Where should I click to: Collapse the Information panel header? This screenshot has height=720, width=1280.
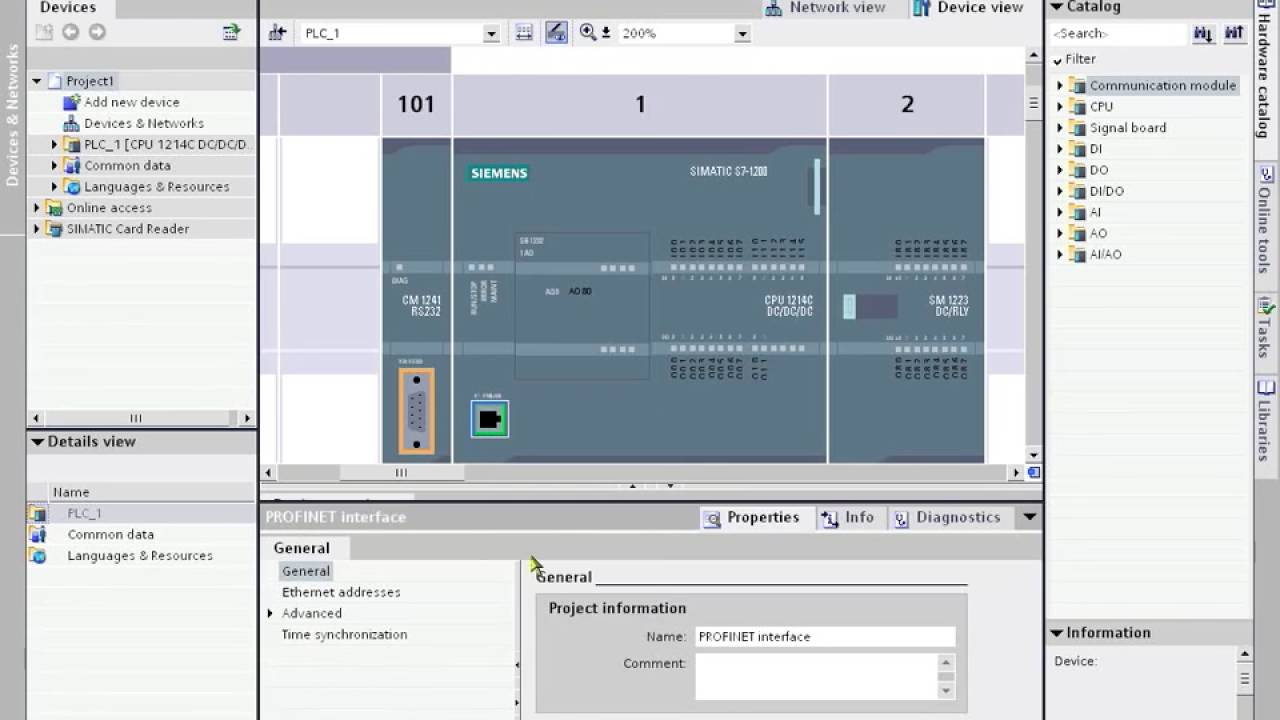[x=1056, y=633]
